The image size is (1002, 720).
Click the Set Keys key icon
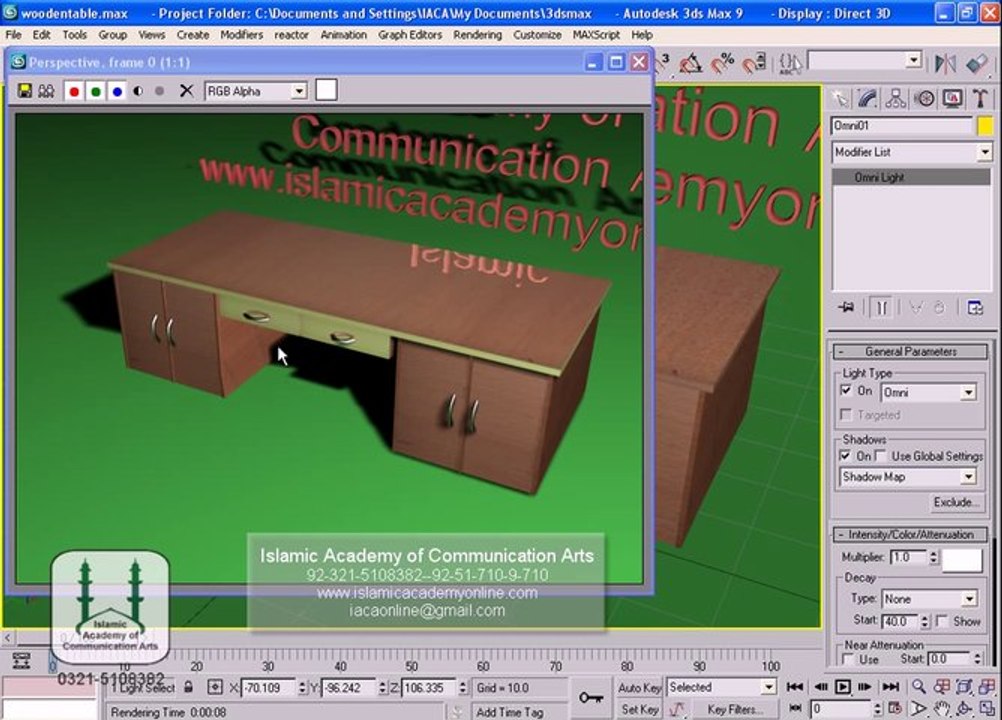pos(590,698)
